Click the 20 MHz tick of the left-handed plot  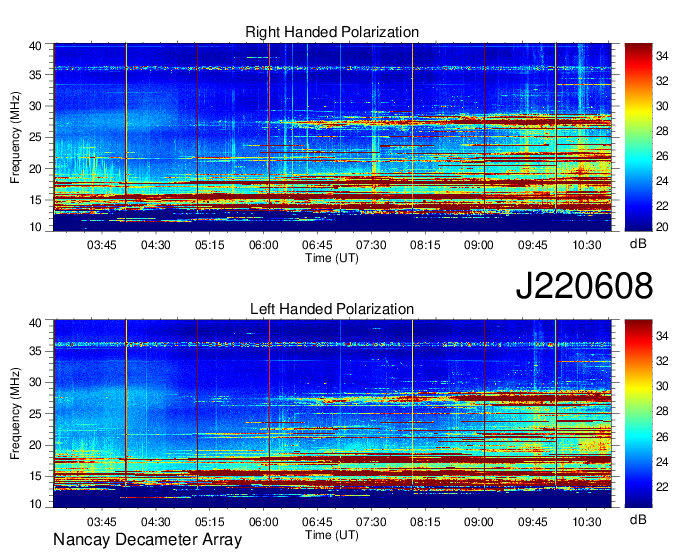[36, 445]
